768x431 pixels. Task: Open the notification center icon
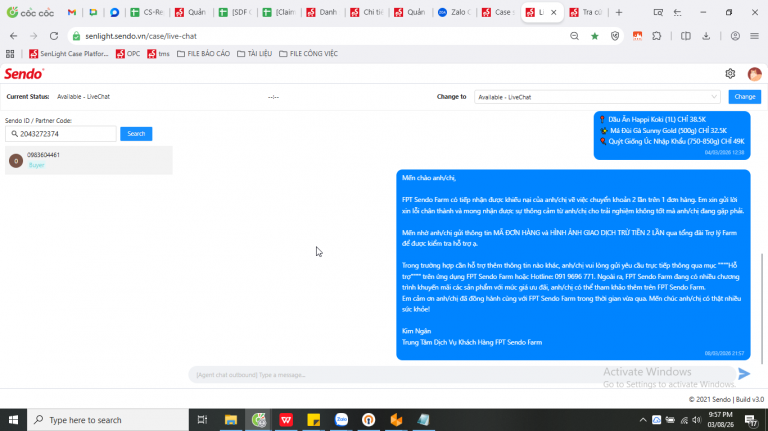[750, 420]
